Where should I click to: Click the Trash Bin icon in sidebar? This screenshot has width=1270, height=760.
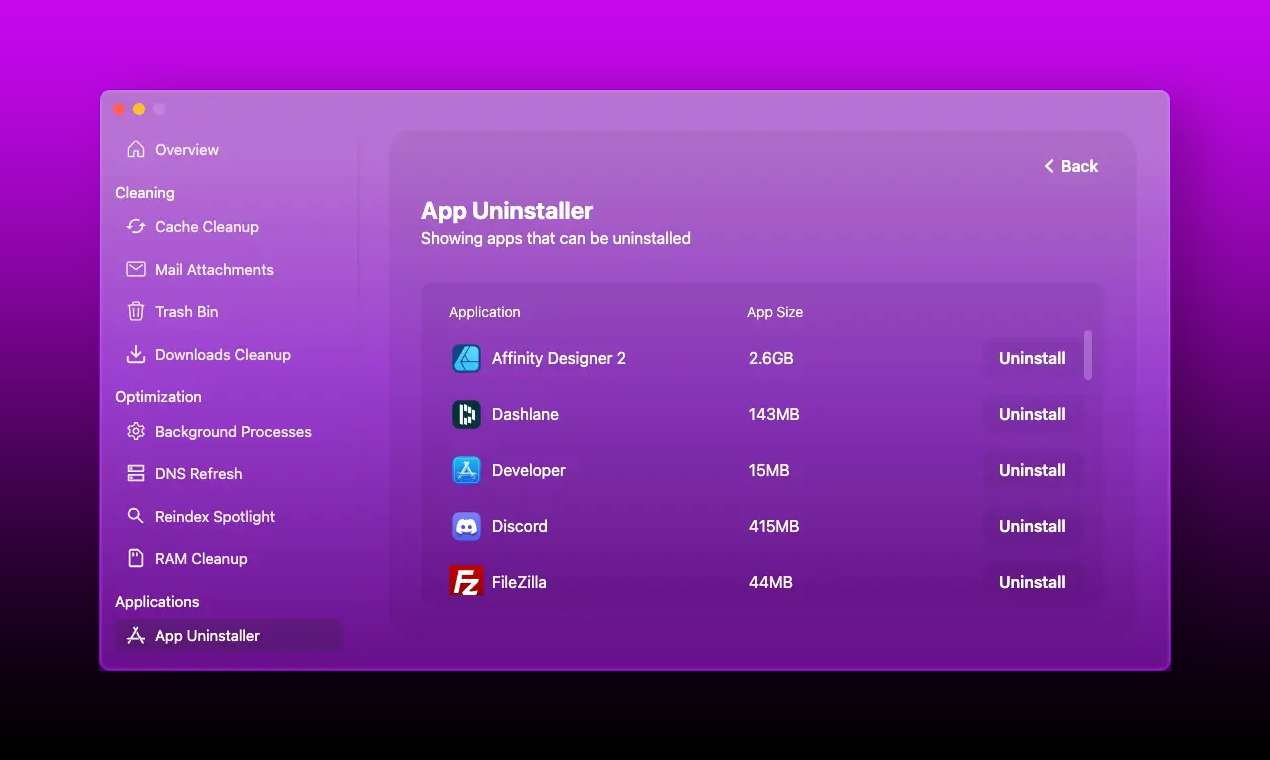point(136,312)
